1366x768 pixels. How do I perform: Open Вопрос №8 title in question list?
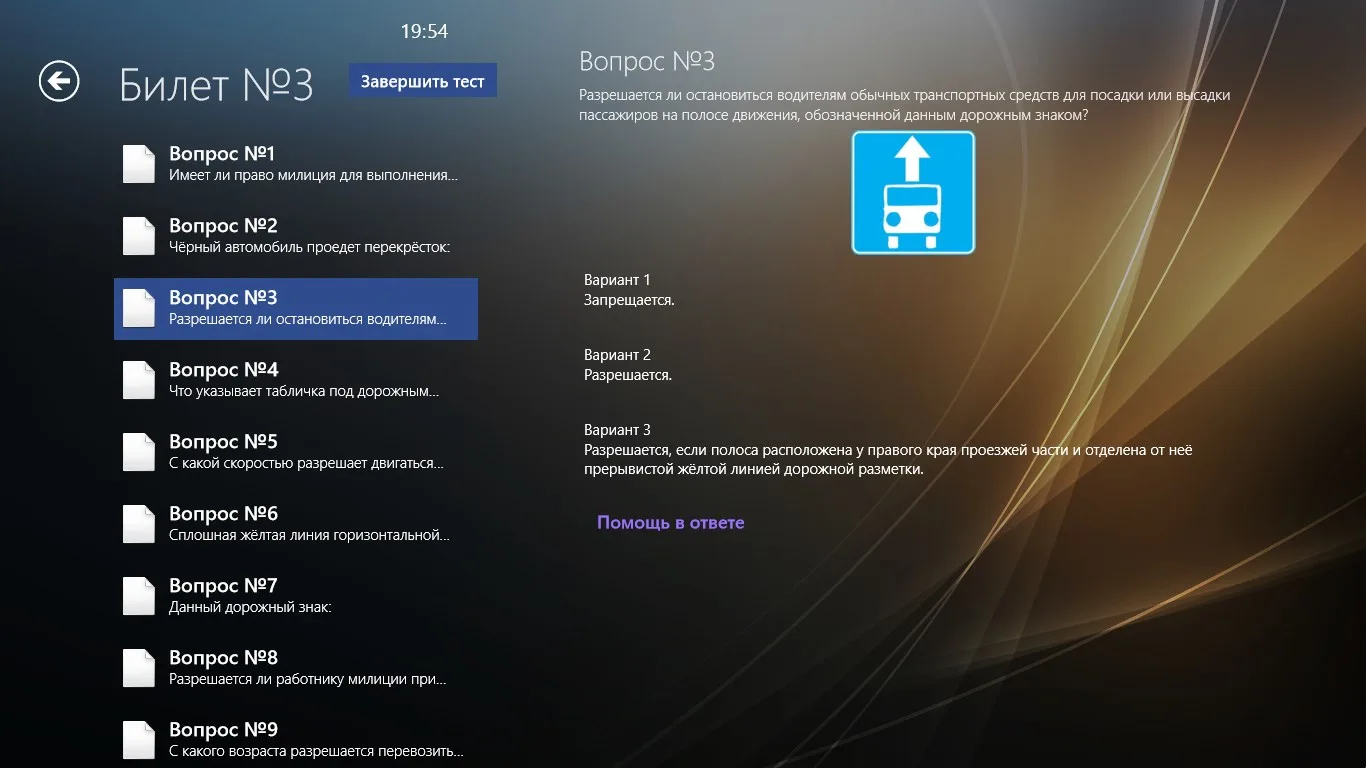coord(223,658)
